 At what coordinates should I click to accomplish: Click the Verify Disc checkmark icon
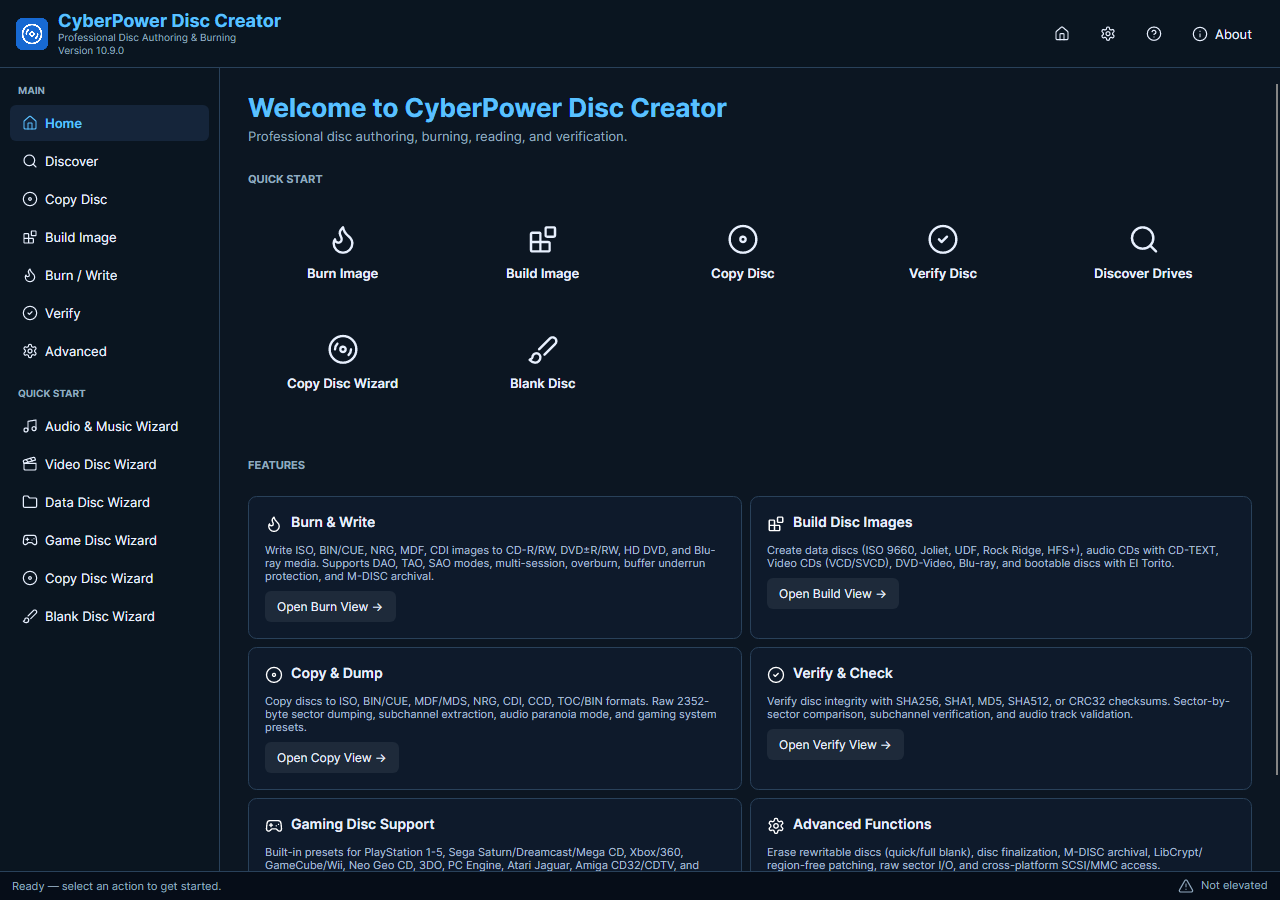click(943, 240)
